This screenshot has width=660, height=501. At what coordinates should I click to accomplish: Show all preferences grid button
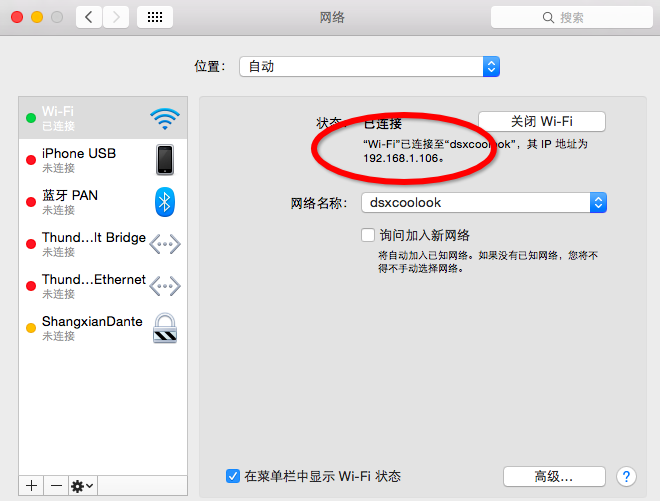tap(155, 17)
